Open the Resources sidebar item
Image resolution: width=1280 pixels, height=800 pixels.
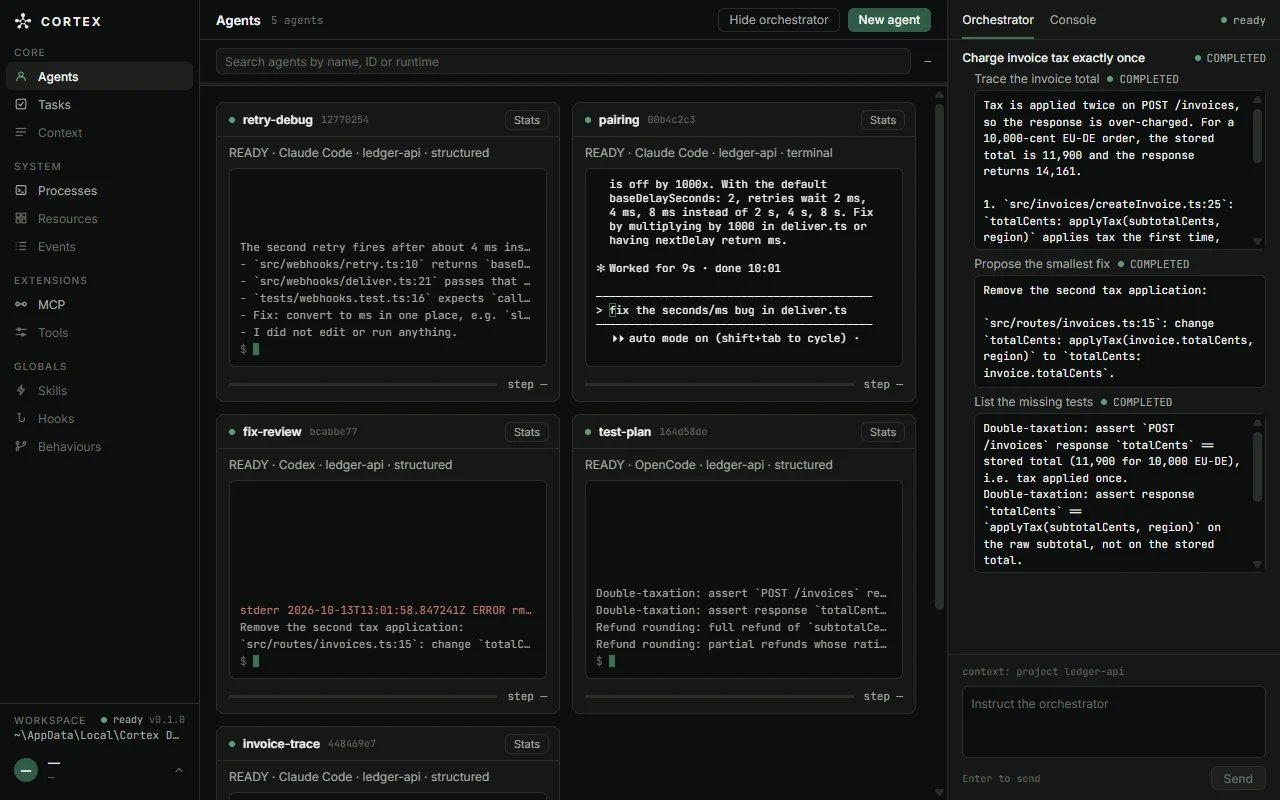coord(99,218)
